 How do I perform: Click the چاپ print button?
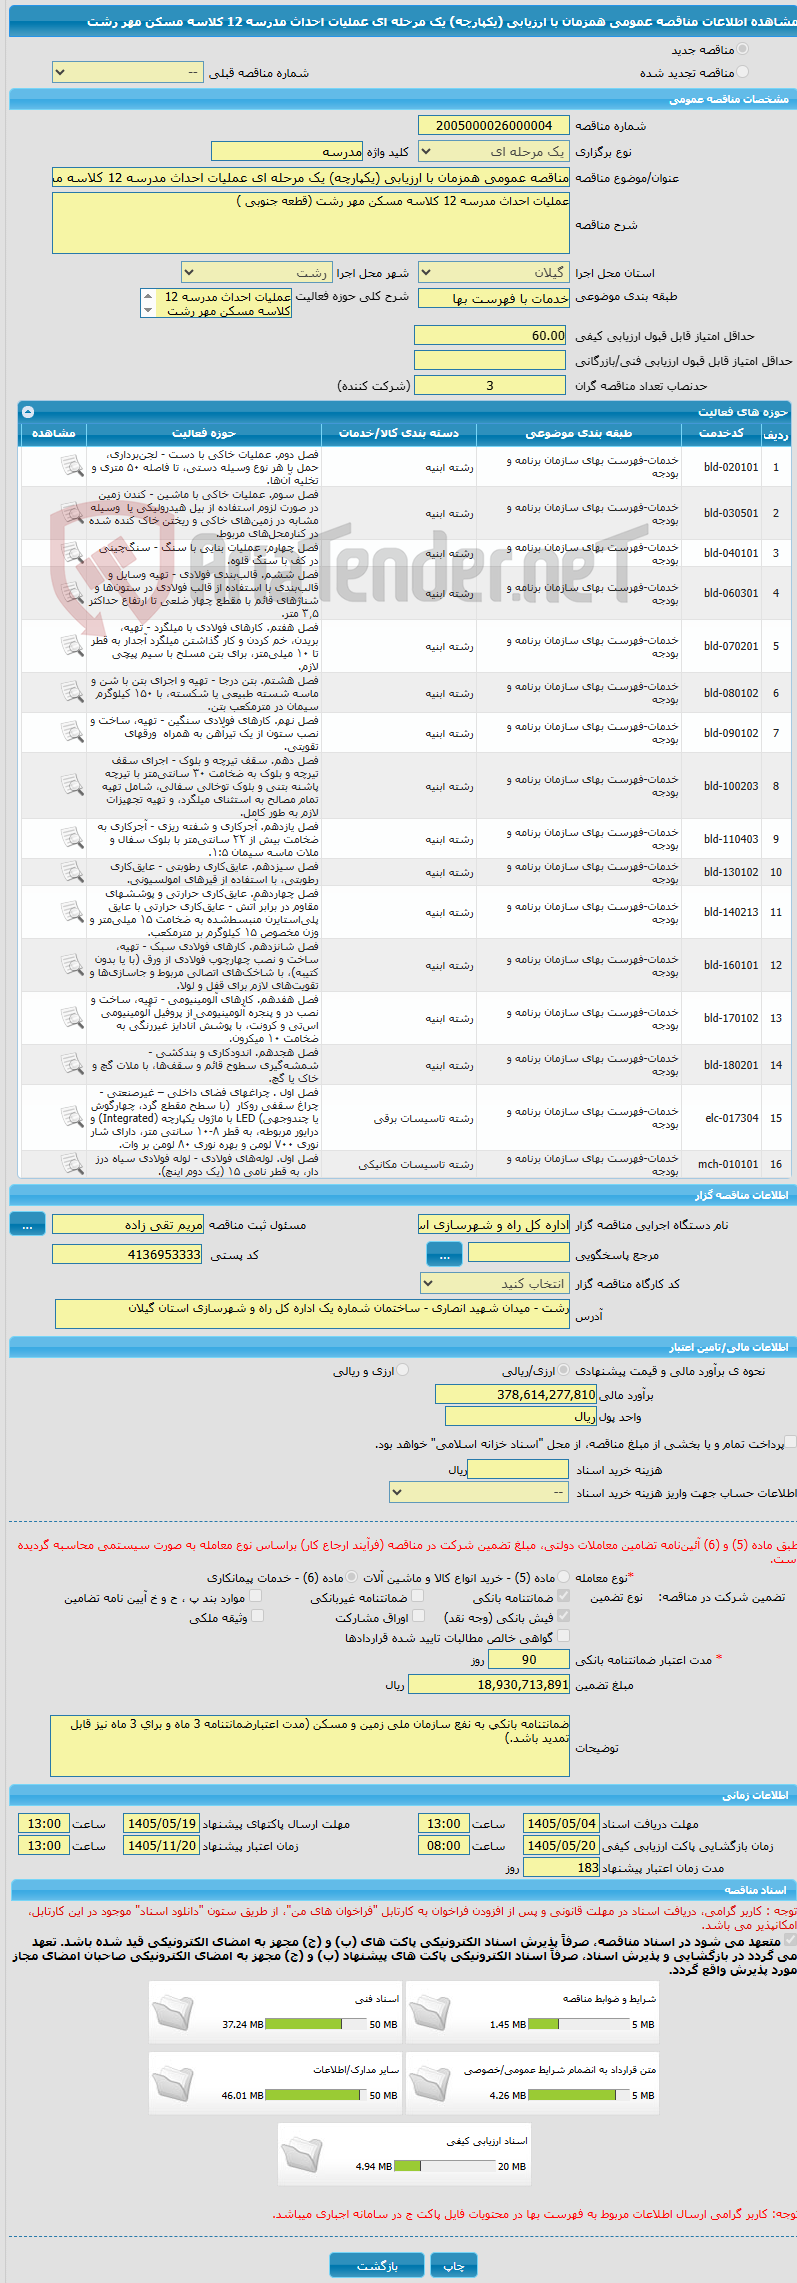click(454, 2265)
